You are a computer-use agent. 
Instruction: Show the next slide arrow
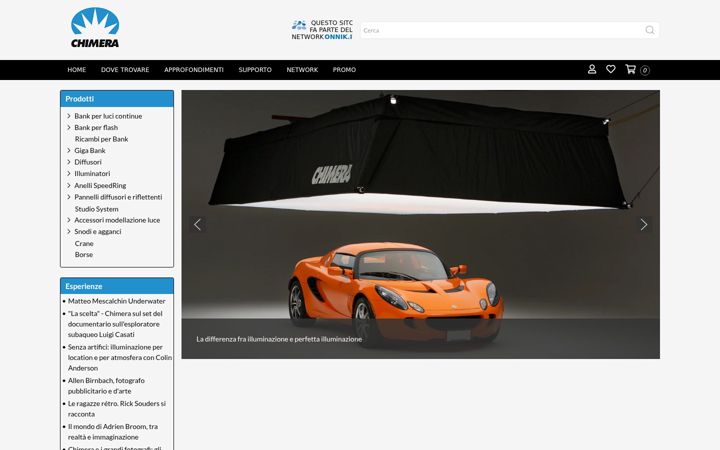(x=644, y=225)
